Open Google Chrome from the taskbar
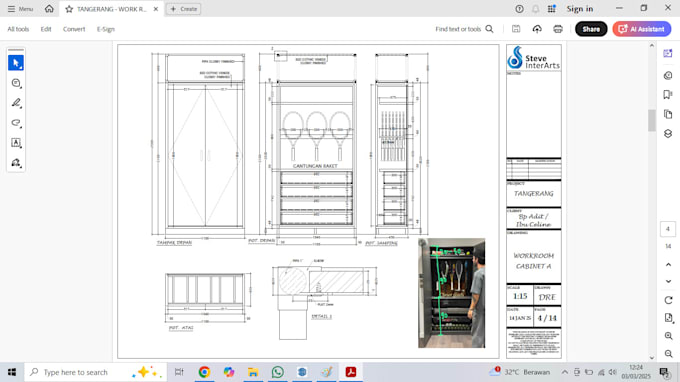The height and width of the screenshot is (382, 680). pos(204,372)
